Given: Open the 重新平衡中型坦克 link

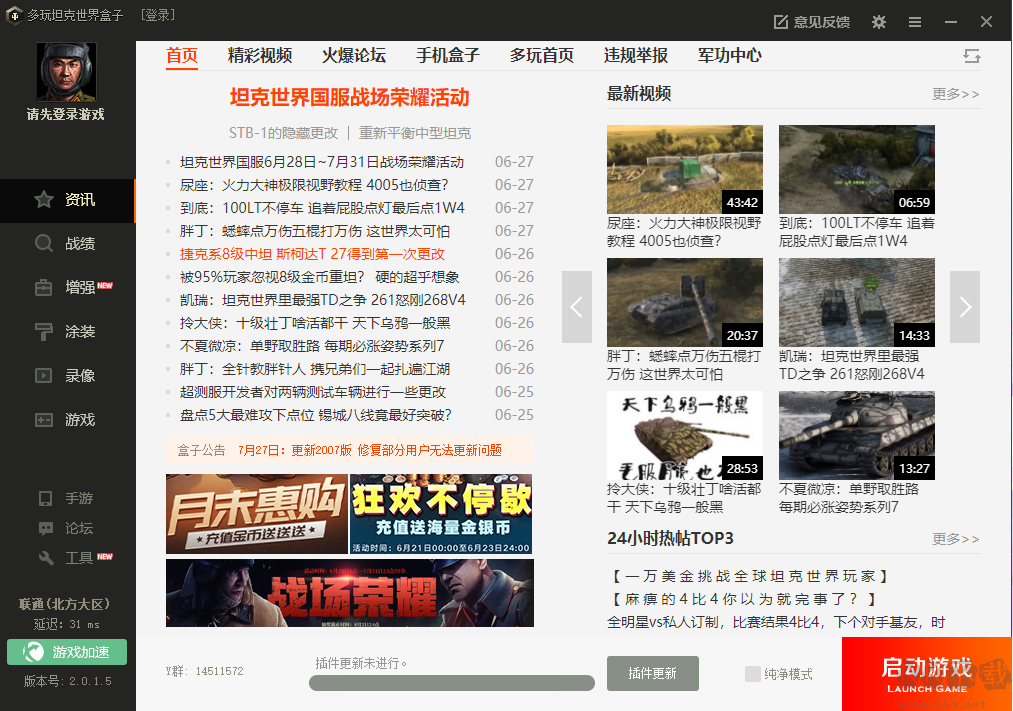Looking at the screenshot, I should click(x=415, y=133).
